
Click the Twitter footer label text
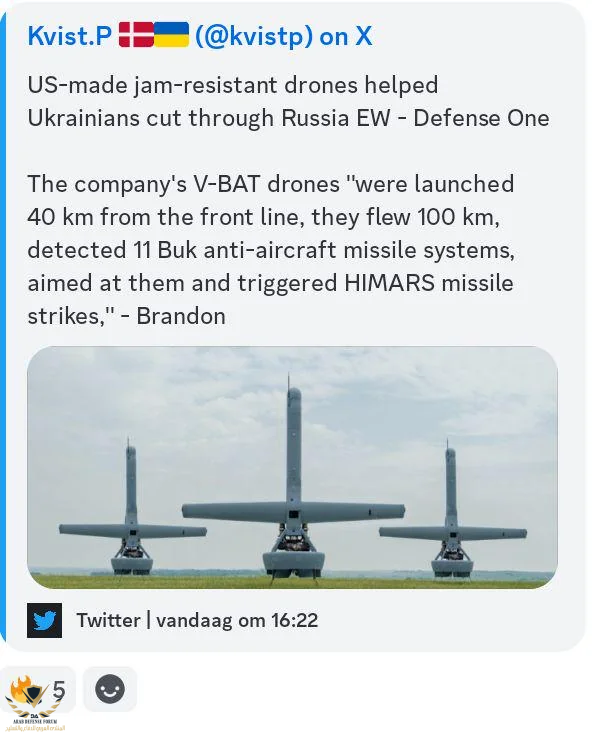[108, 620]
